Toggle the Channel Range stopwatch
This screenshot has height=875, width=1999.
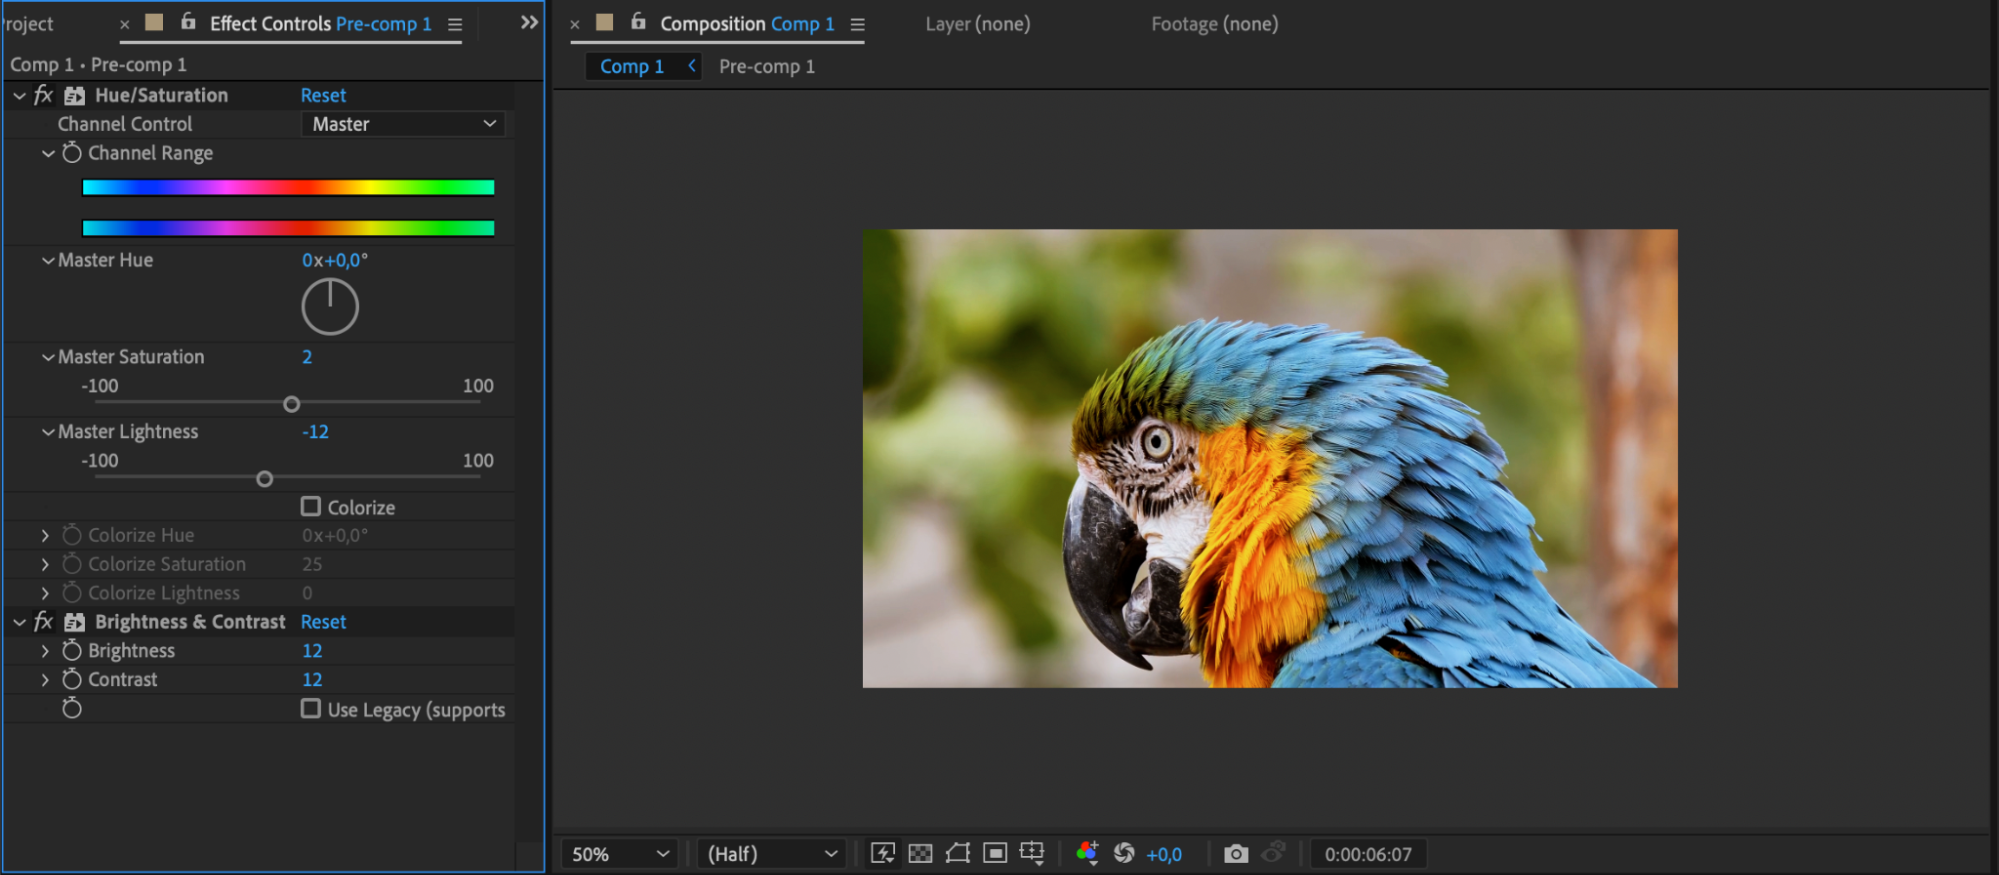click(72, 153)
